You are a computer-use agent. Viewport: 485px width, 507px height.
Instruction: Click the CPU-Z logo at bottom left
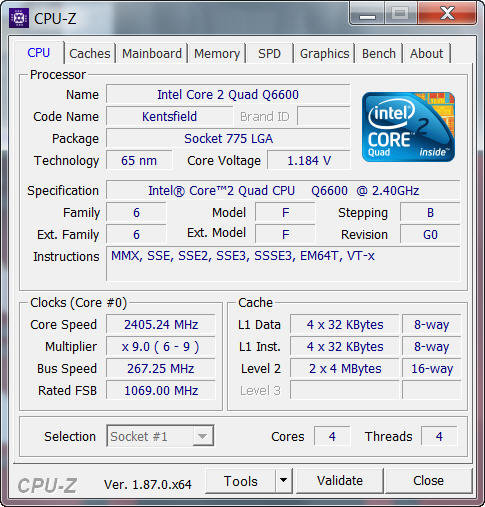47,485
